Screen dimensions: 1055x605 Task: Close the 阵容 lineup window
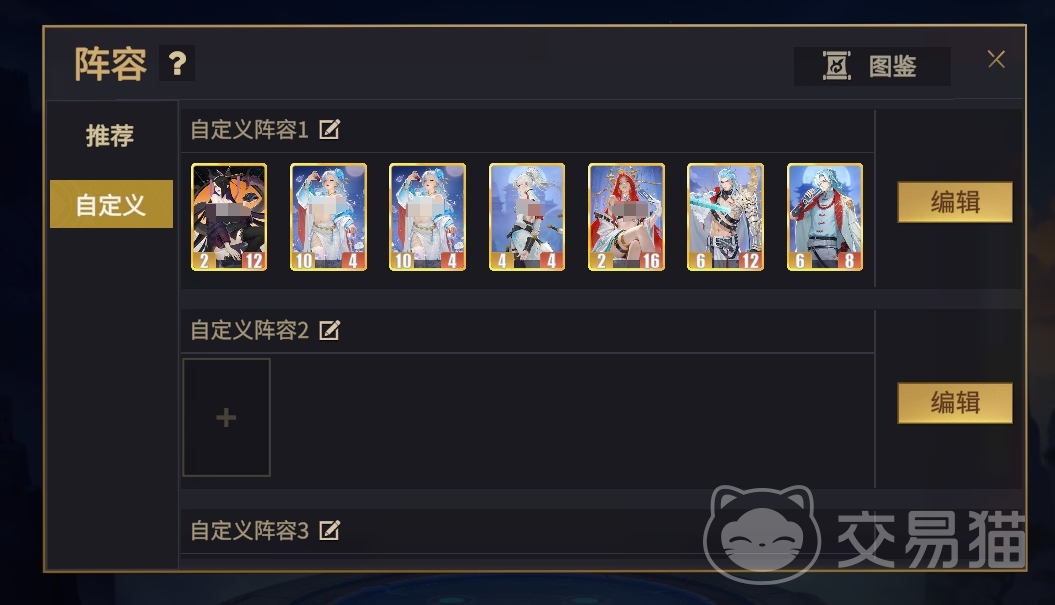click(x=996, y=59)
